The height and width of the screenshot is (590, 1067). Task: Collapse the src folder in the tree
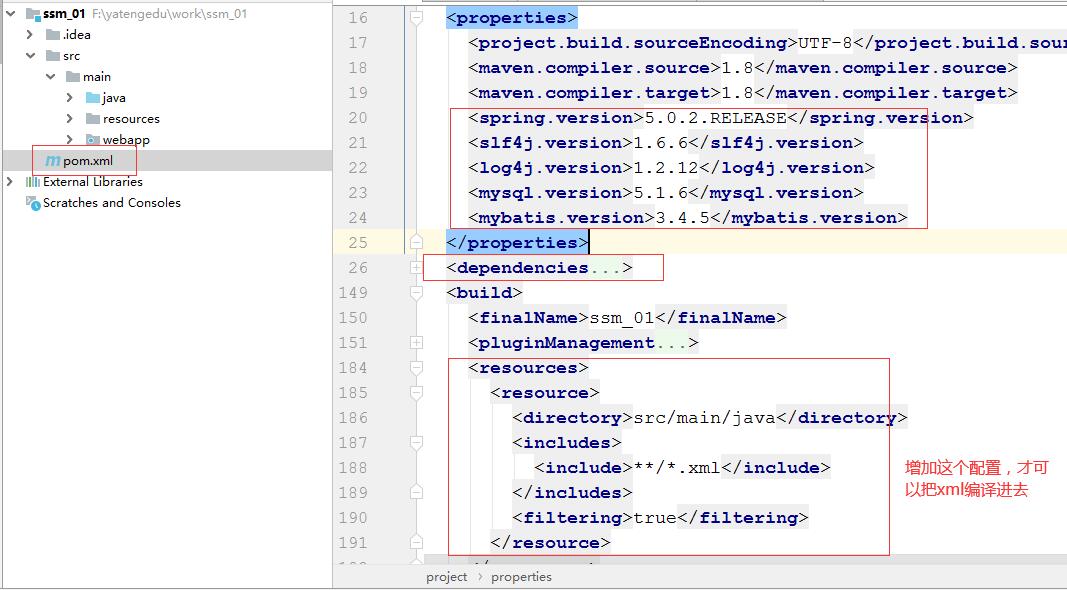pos(31,56)
